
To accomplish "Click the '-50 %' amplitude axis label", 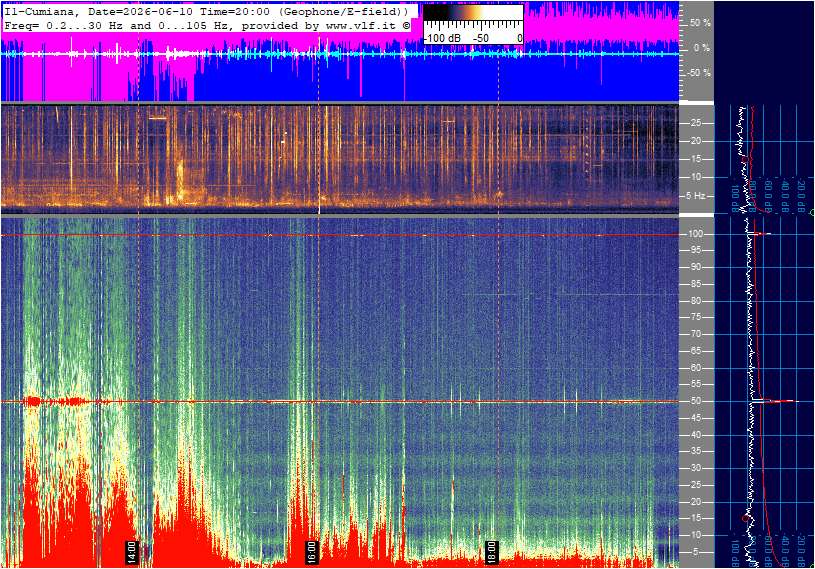I will click(699, 73).
